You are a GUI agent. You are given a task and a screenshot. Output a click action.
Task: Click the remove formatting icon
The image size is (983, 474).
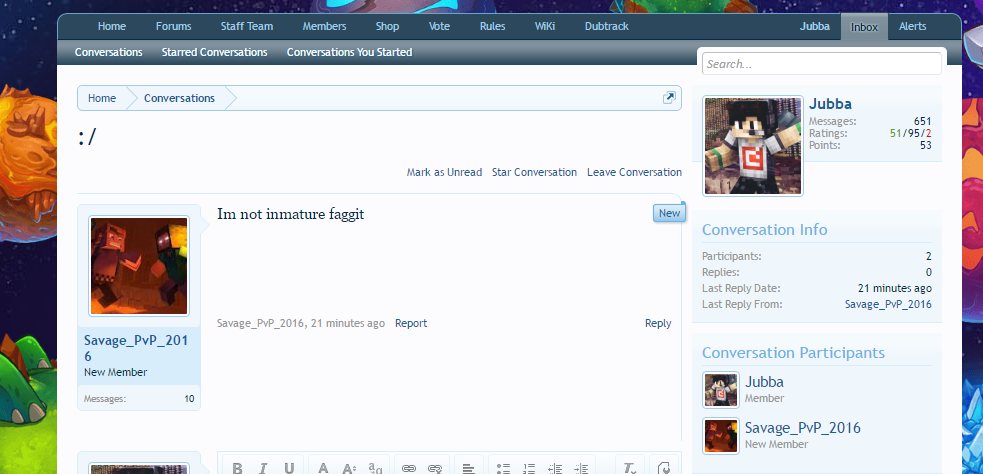pyautogui.click(x=629, y=467)
